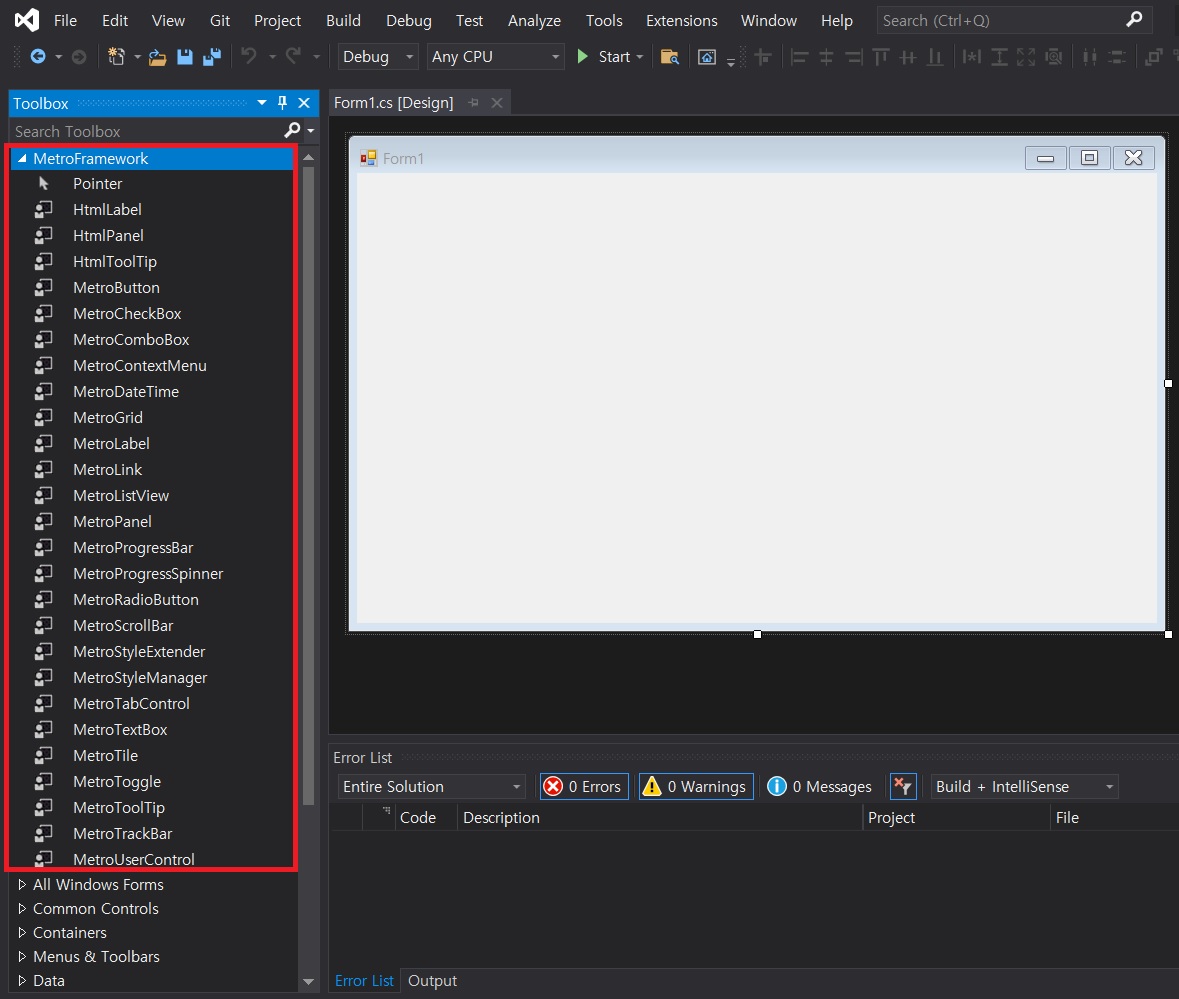
Task: Toggle the 0 Errors filter button
Action: tap(584, 786)
